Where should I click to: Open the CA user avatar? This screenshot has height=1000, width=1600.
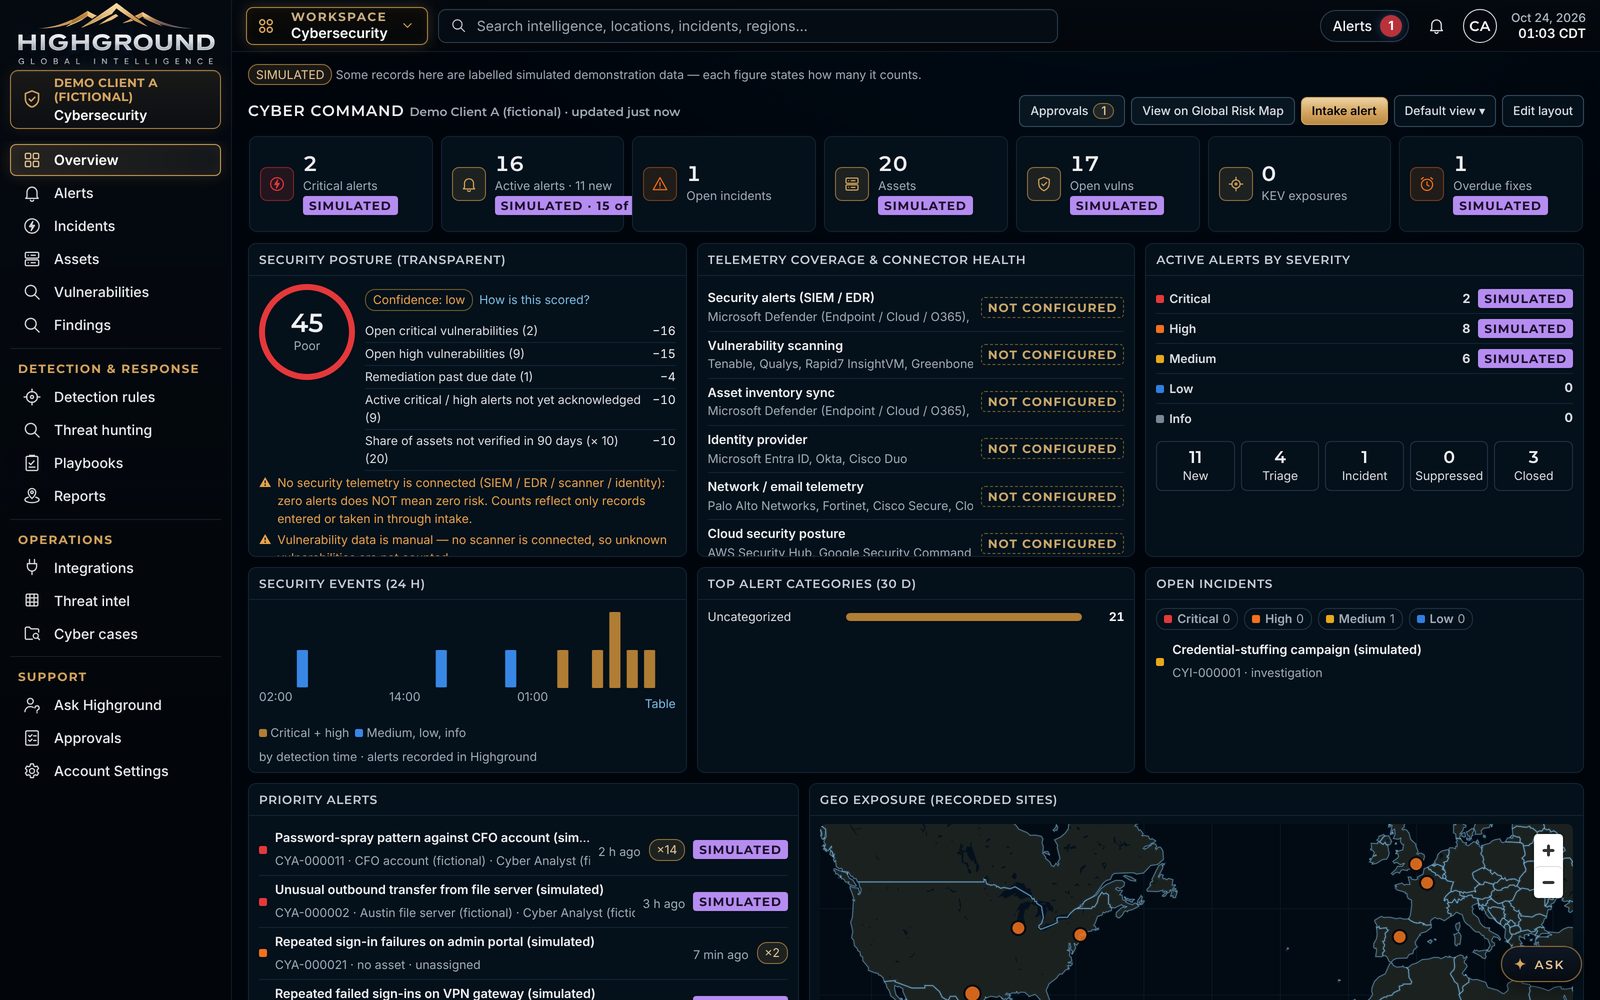pyautogui.click(x=1480, y=27)
